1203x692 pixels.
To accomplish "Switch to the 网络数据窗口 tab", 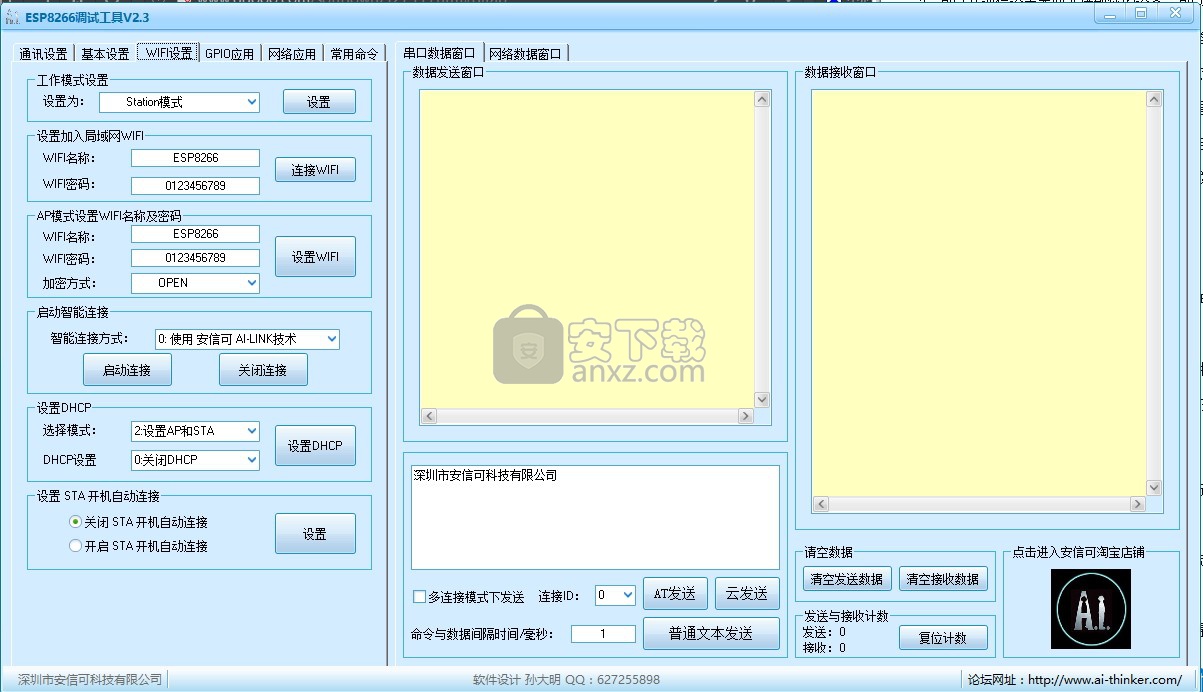I will (525, 54).
